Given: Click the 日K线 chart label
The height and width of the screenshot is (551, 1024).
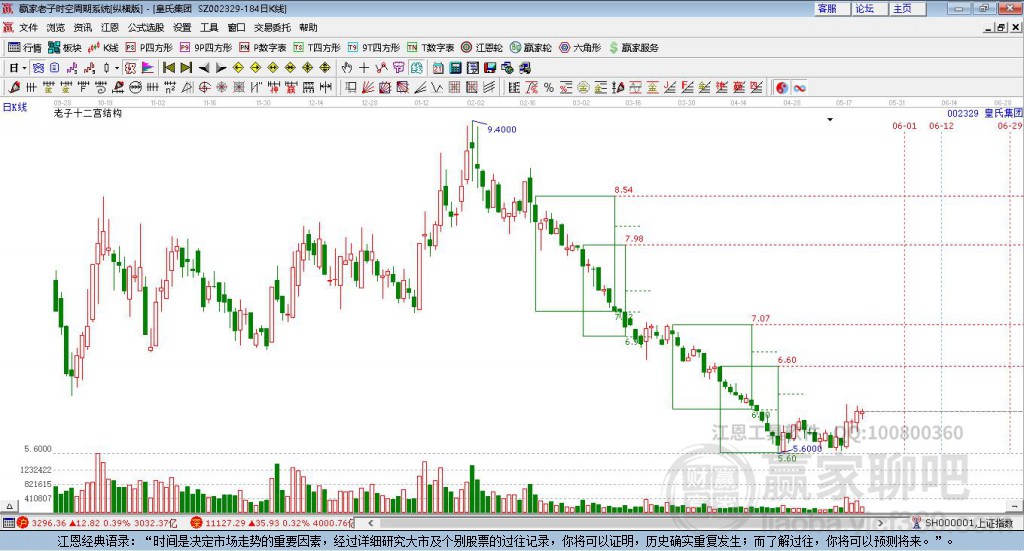Looking at the screenshot, I should [15, 107].
